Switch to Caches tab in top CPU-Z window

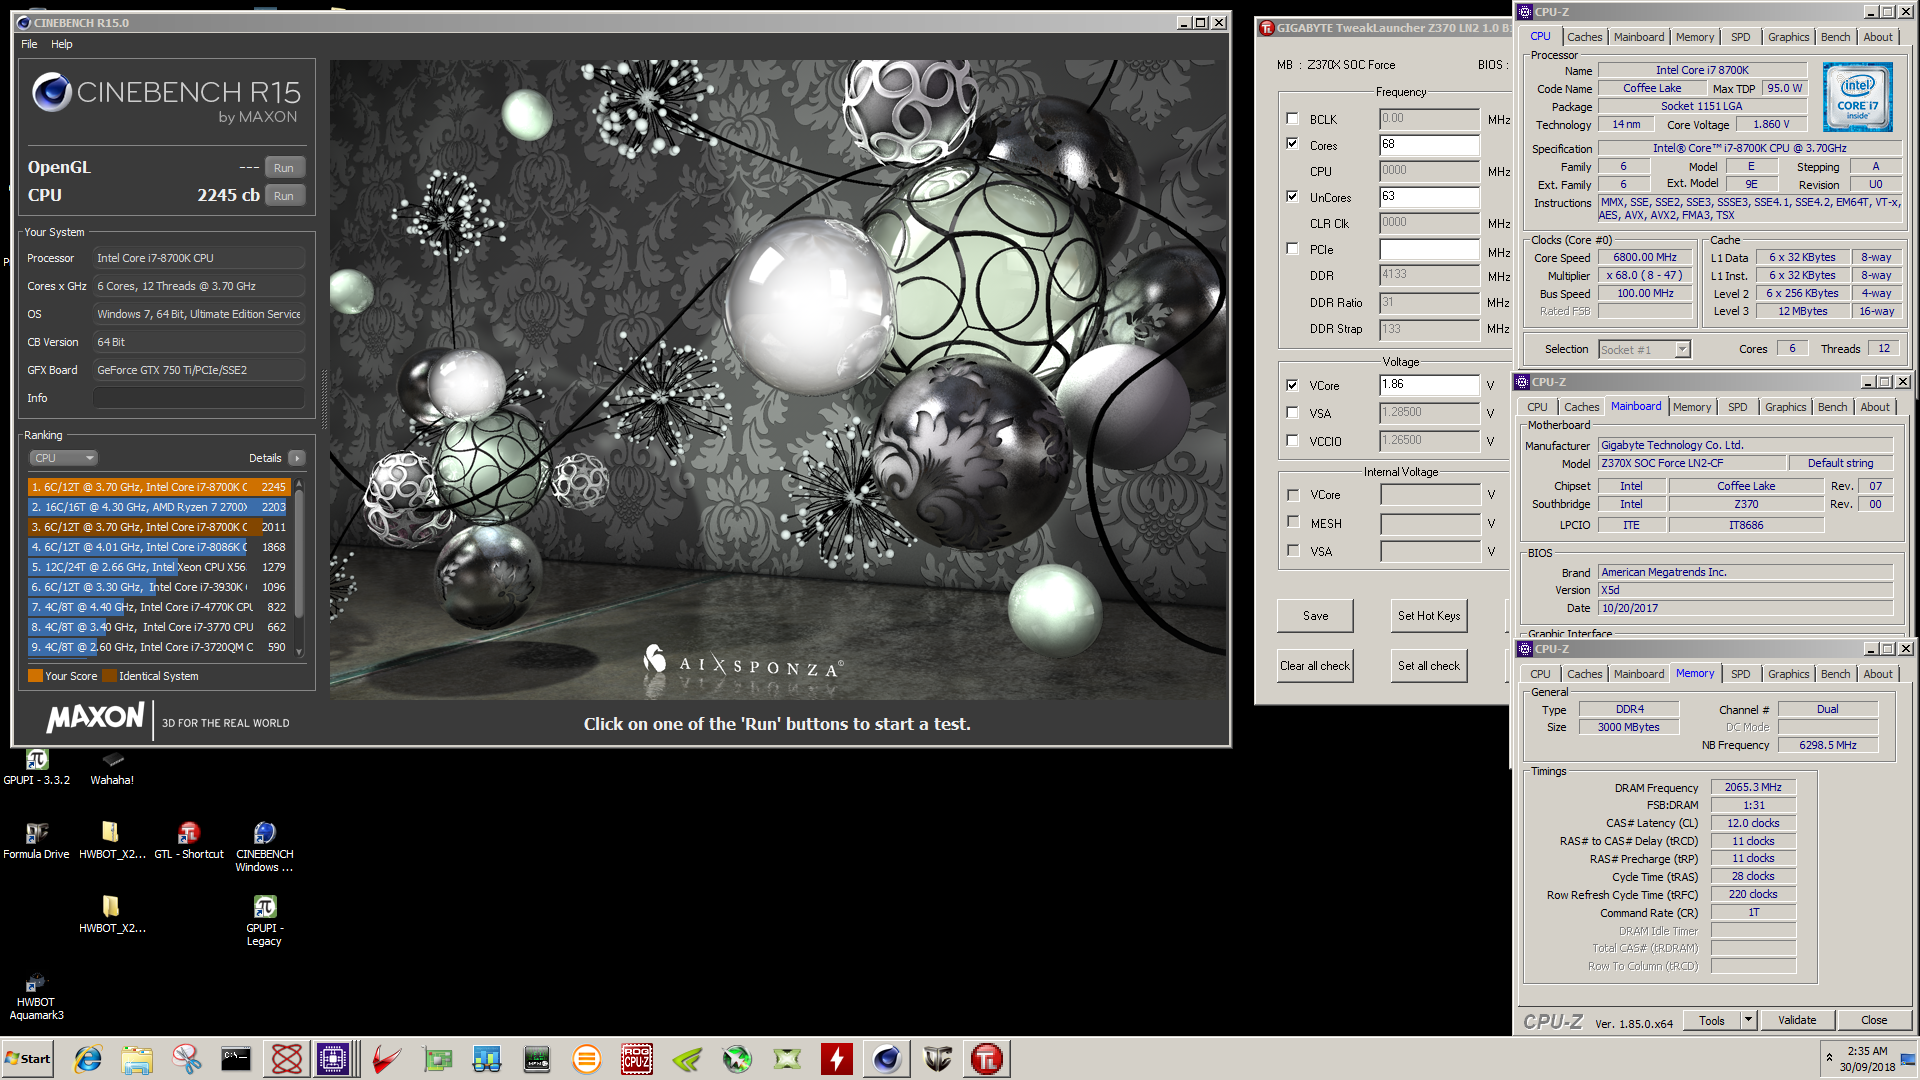coord(1584,37)
